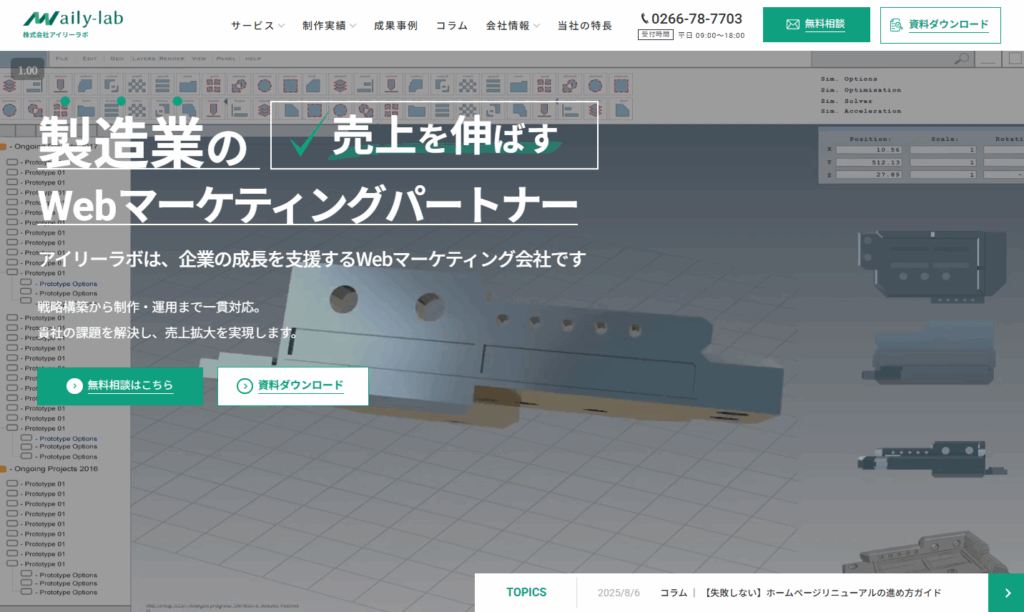Image resolution: width=1024 pixels, height=612 pixels.
Task: Click the line 戦略構築から制作・運用まで一貫対応。
Action: [150, 307]
